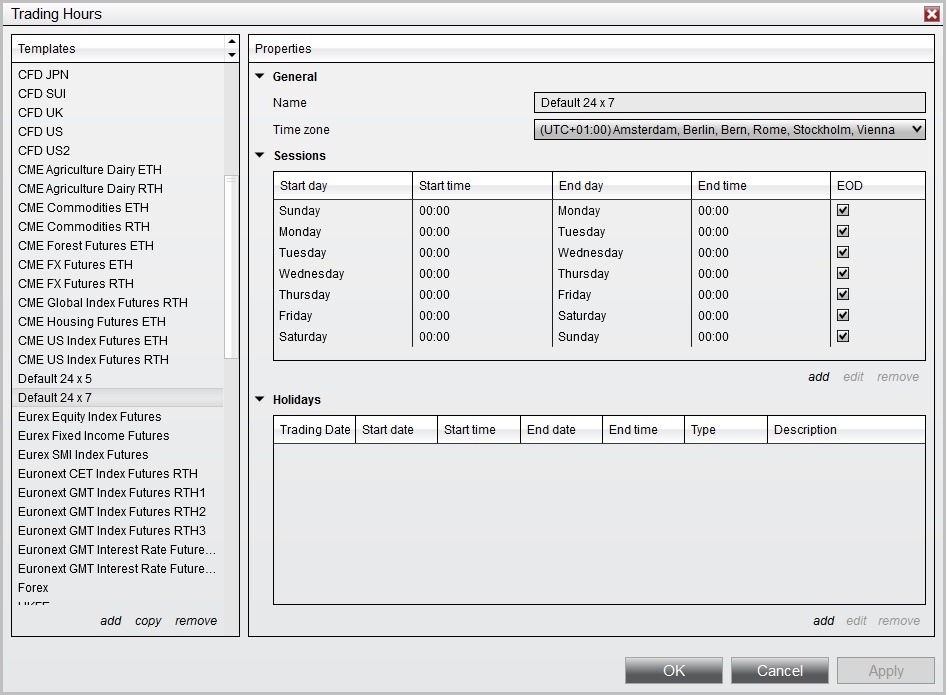
Task: Toggle EOD checkbox for Saturday session
Action: click(842, 336)
